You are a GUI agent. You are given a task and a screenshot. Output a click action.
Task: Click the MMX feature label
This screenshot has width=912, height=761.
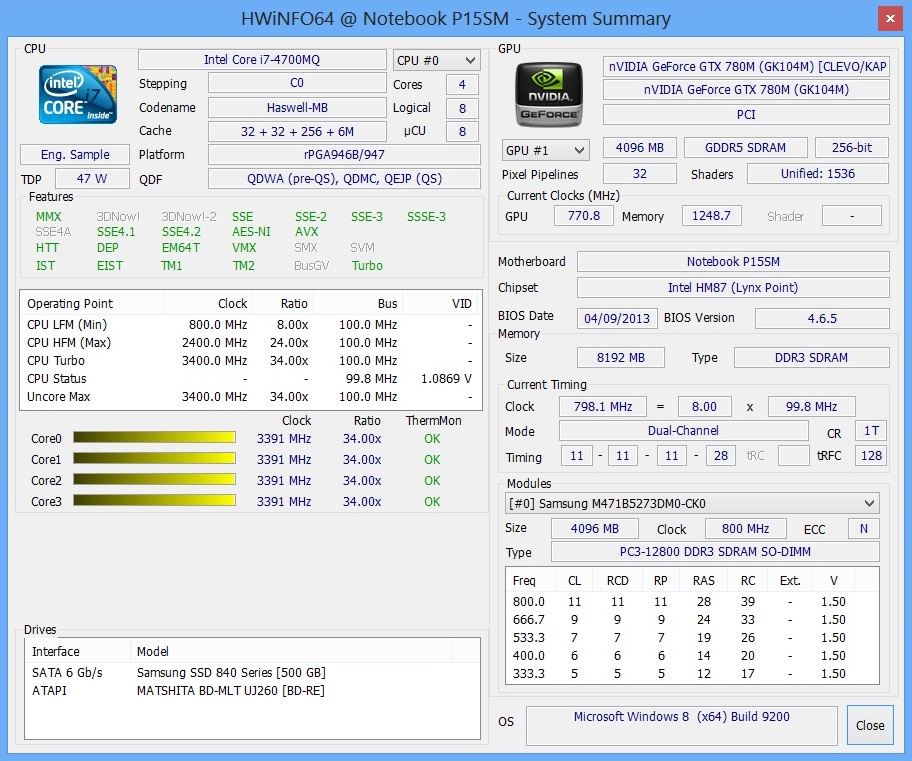48,216
